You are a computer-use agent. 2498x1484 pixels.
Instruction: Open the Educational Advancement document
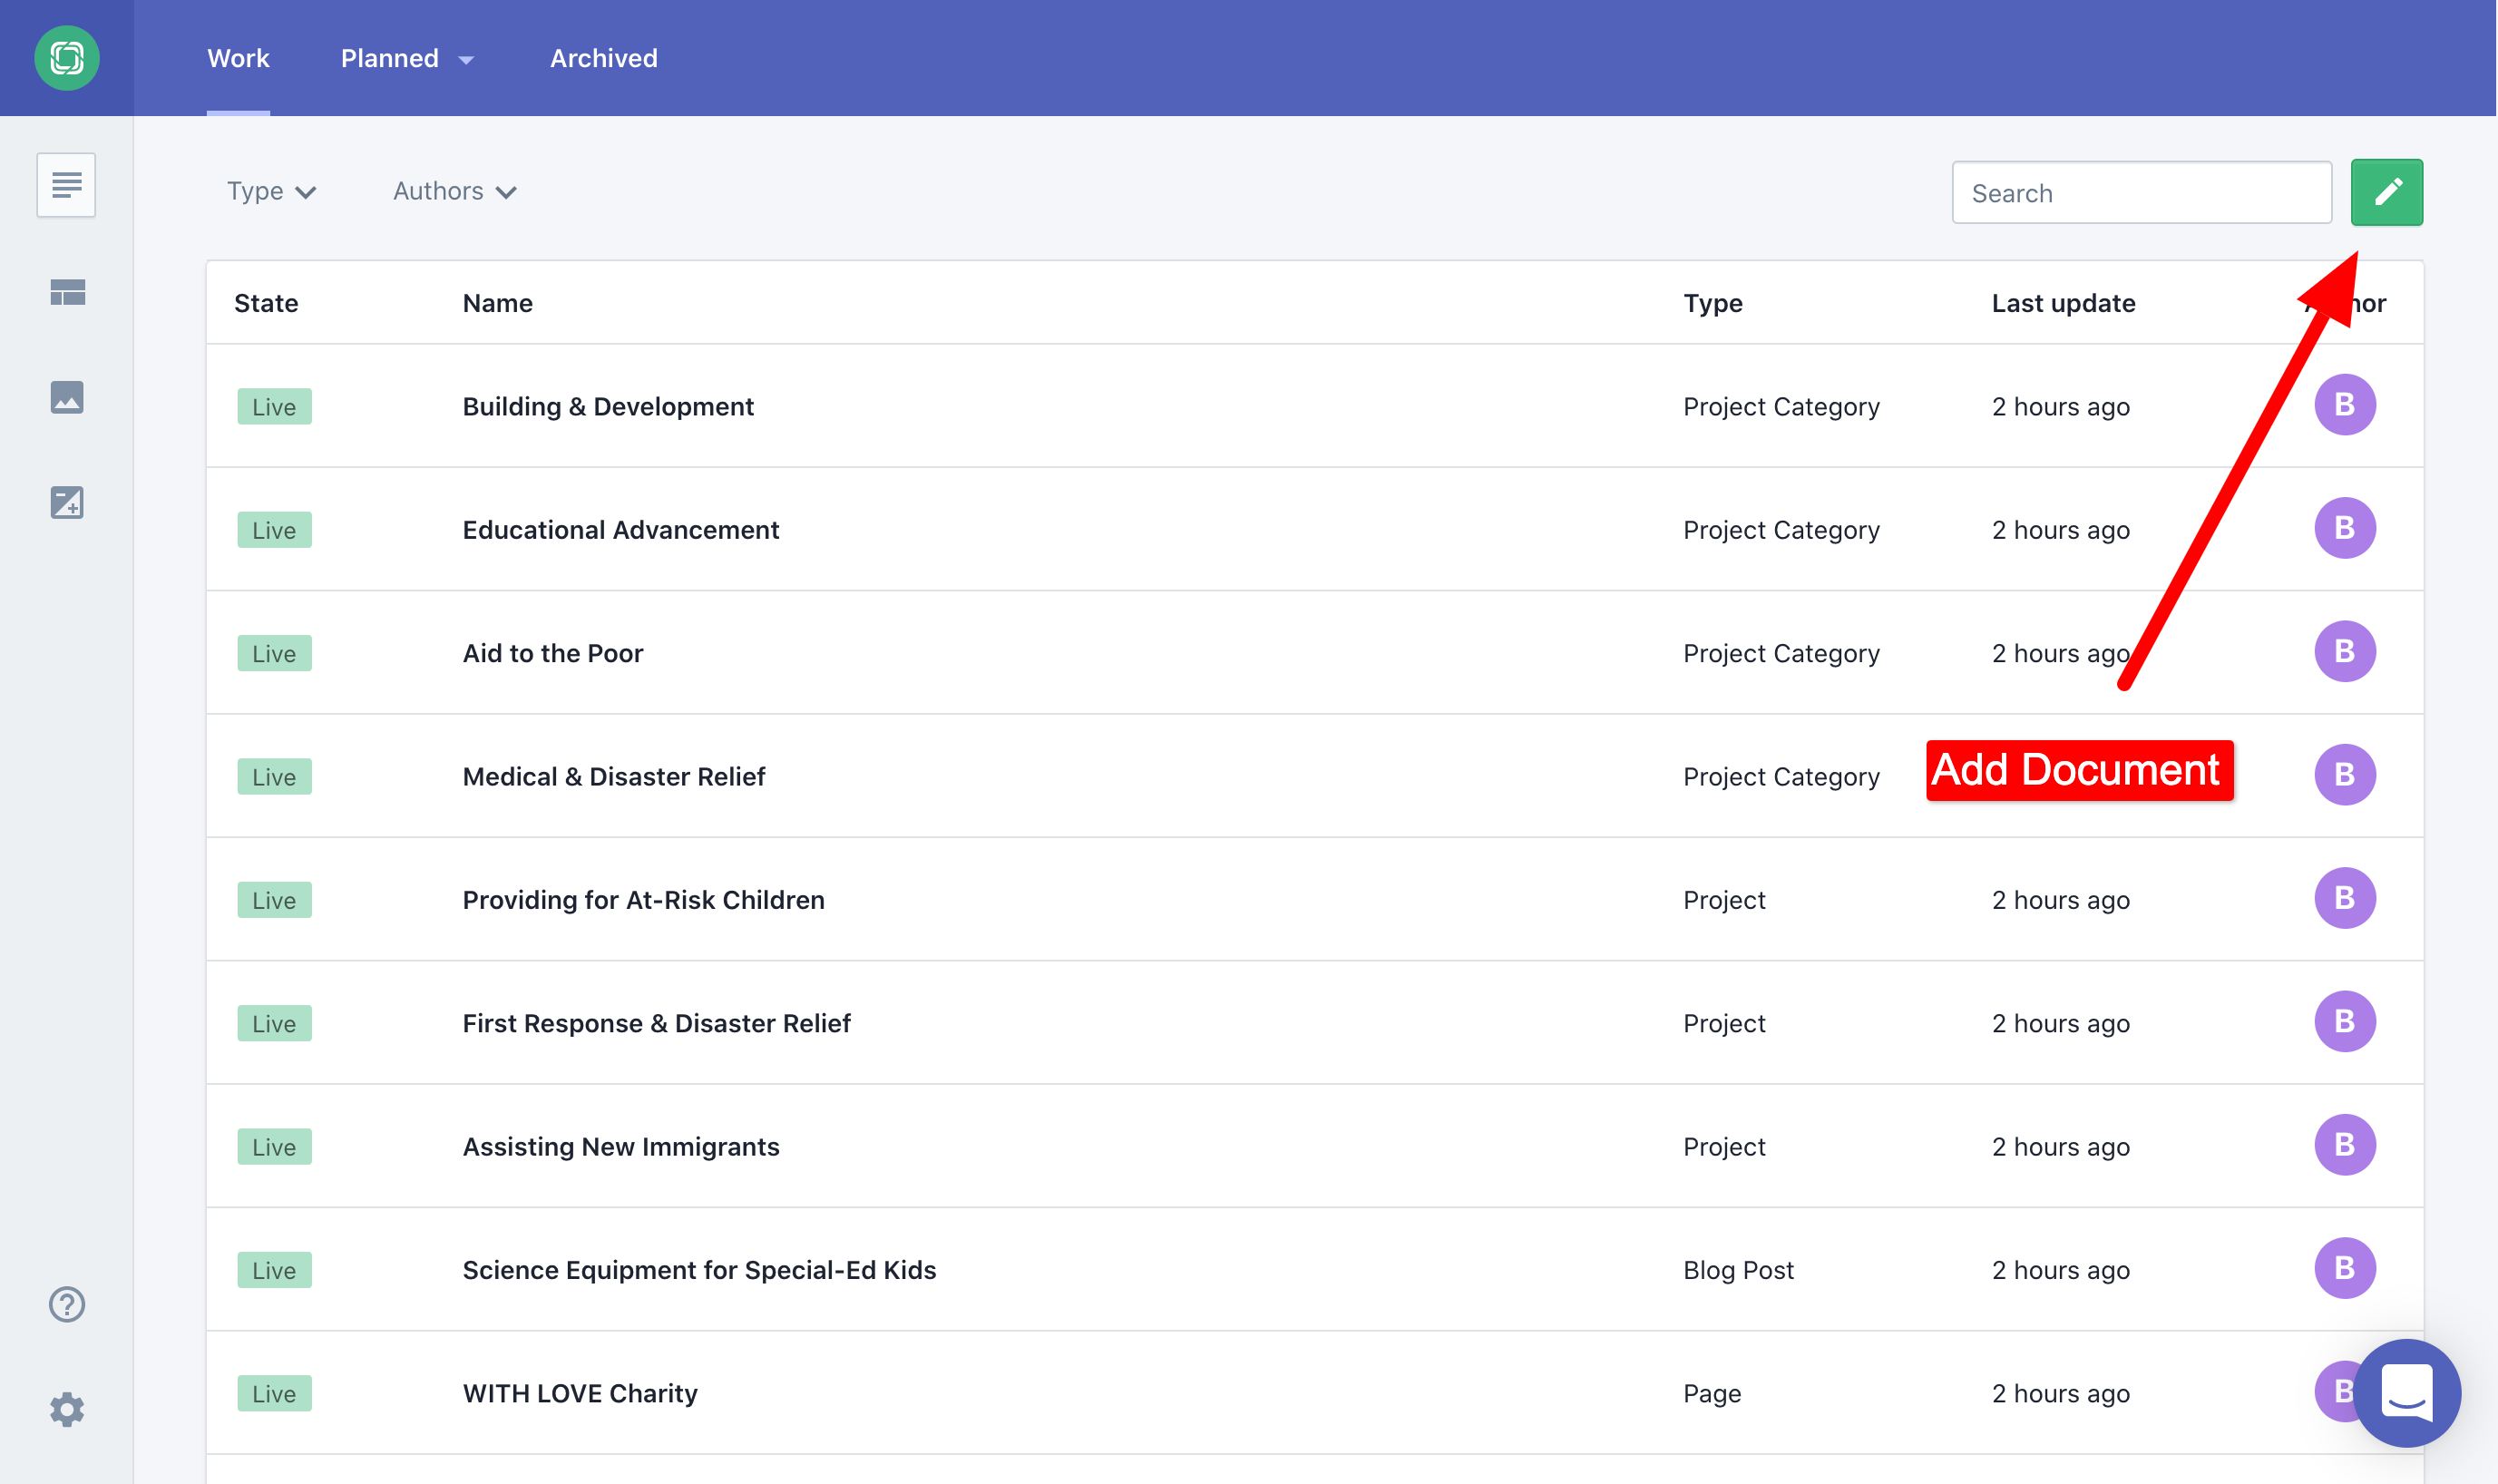coord(620,530)
